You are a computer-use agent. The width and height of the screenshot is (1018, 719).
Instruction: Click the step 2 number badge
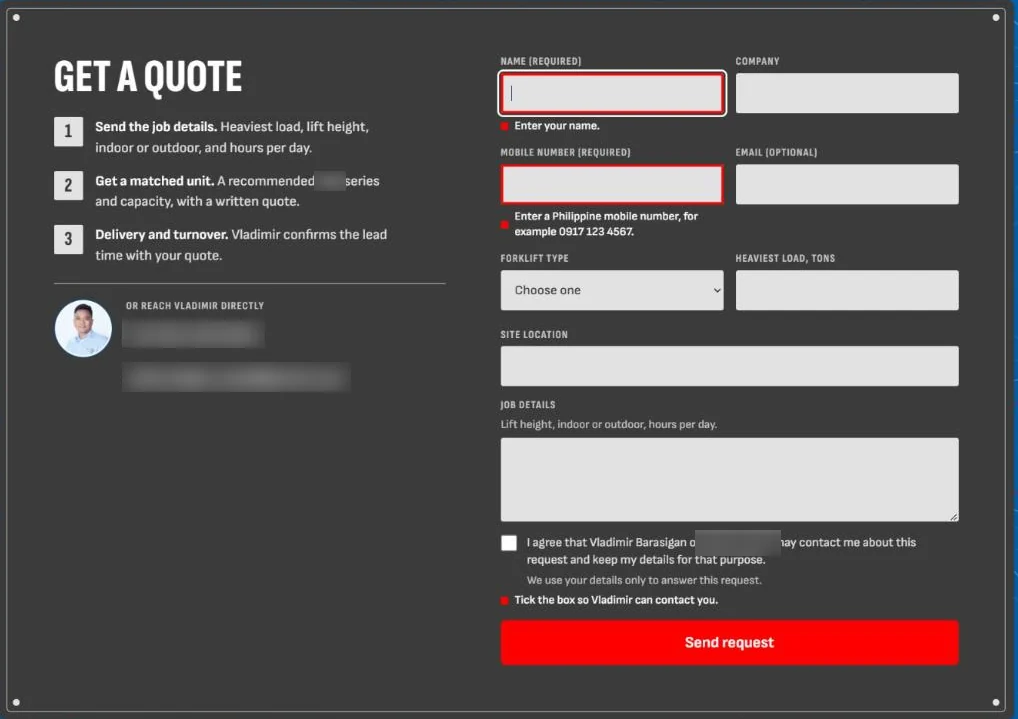tap(68, 185)
